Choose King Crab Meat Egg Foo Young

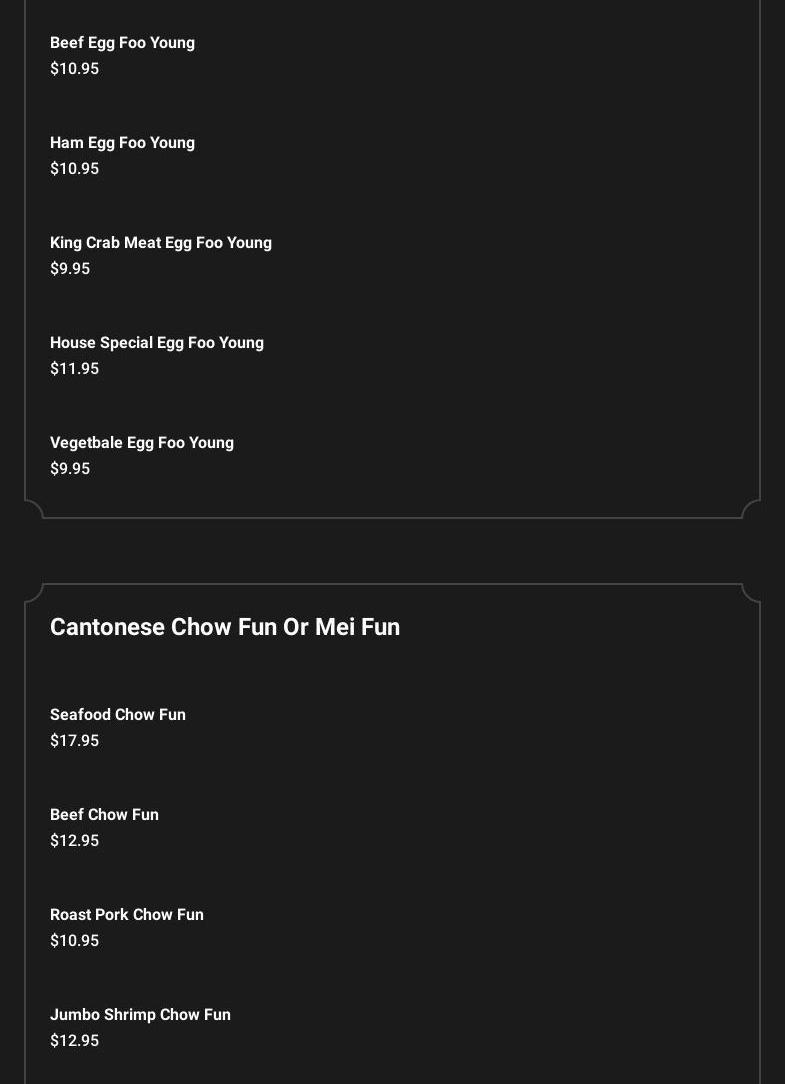[161, 243]
